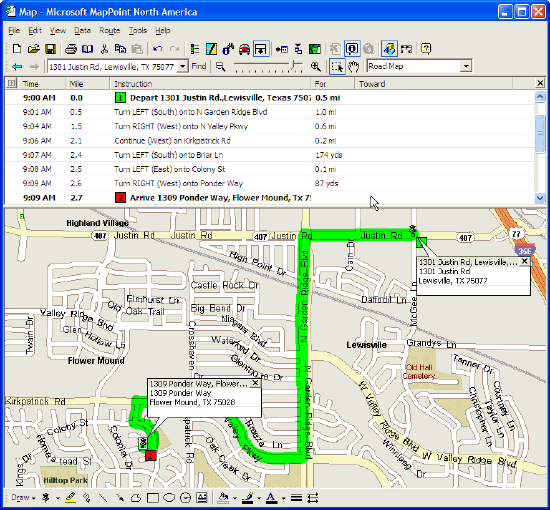Click the Help question mark icon
Image resolution: width=550 pixels, height=510 pixels.
coord(426,49)
